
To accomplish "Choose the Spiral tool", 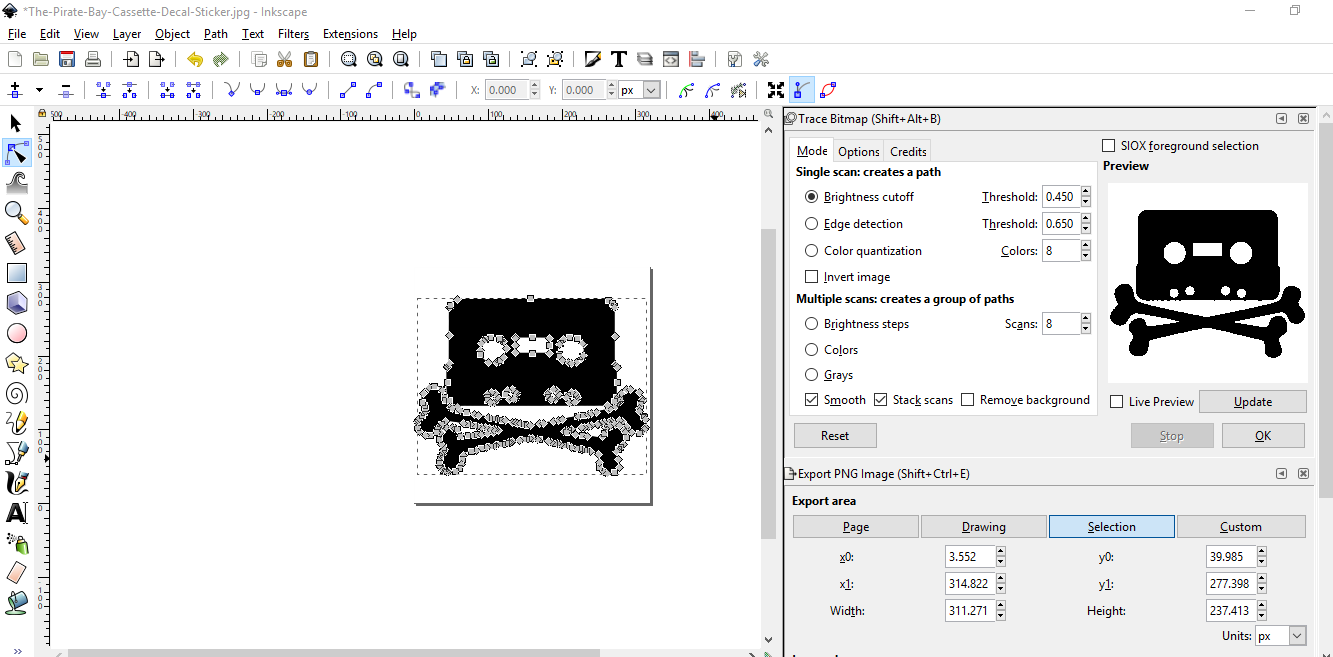I will [x=16, y=393].
